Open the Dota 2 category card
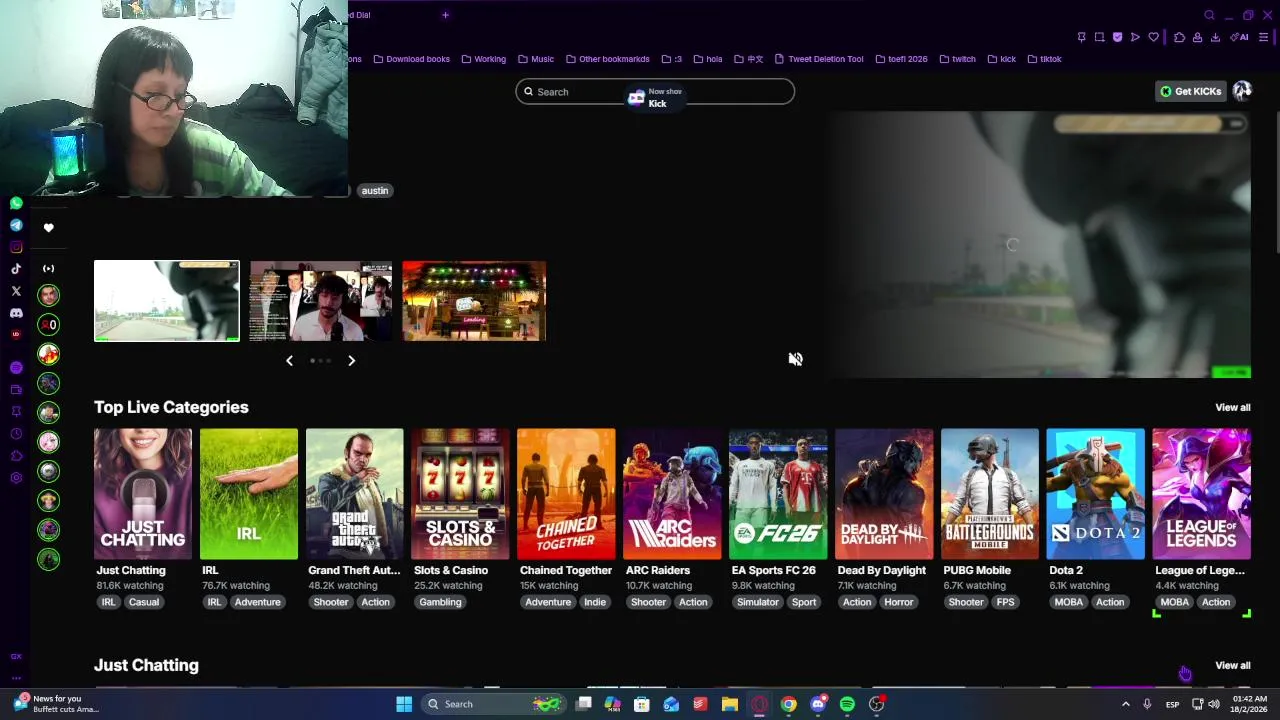The width and height of the screenshot is (1280, 720). (x=1096, y=494)
